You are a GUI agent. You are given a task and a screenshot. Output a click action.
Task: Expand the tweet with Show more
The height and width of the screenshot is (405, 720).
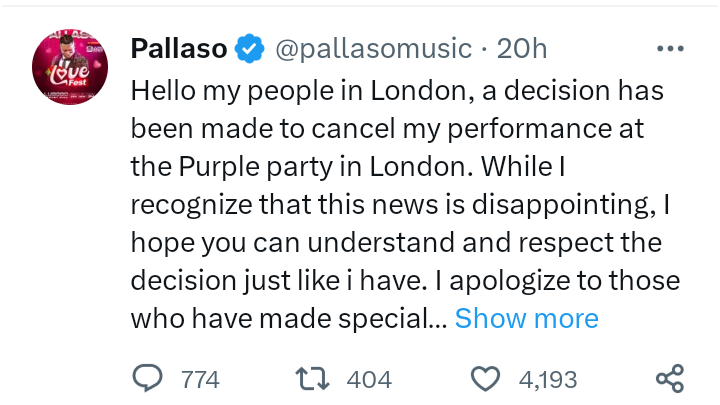pyautogui.click(x=526, y=318)
